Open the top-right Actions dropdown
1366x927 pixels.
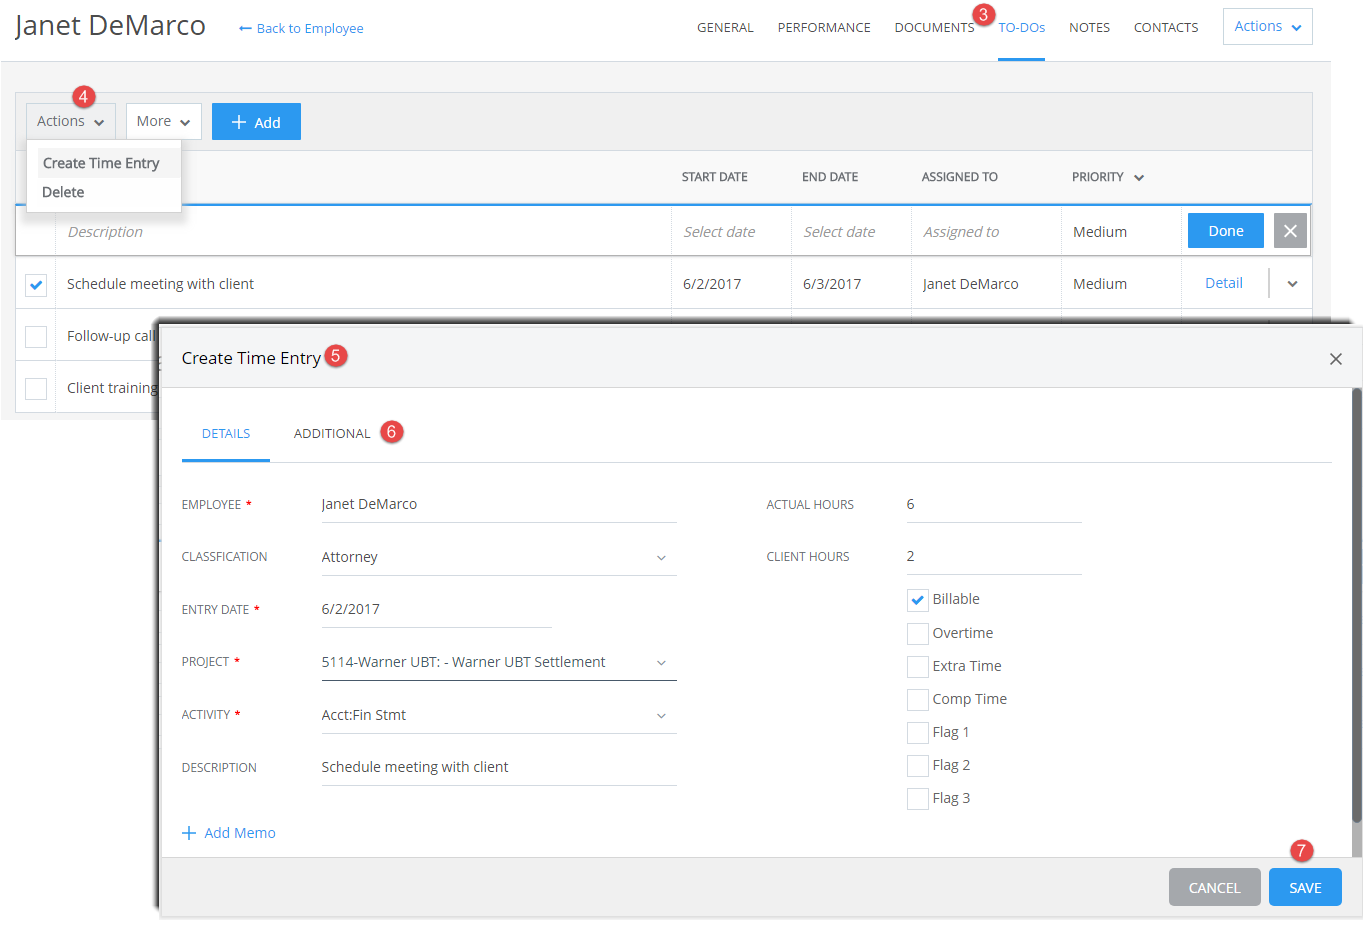coord(1267,27)
